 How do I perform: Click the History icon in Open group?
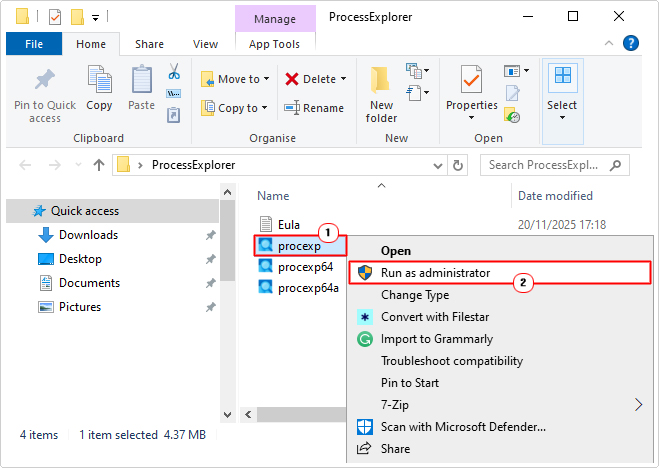(512, 115)
